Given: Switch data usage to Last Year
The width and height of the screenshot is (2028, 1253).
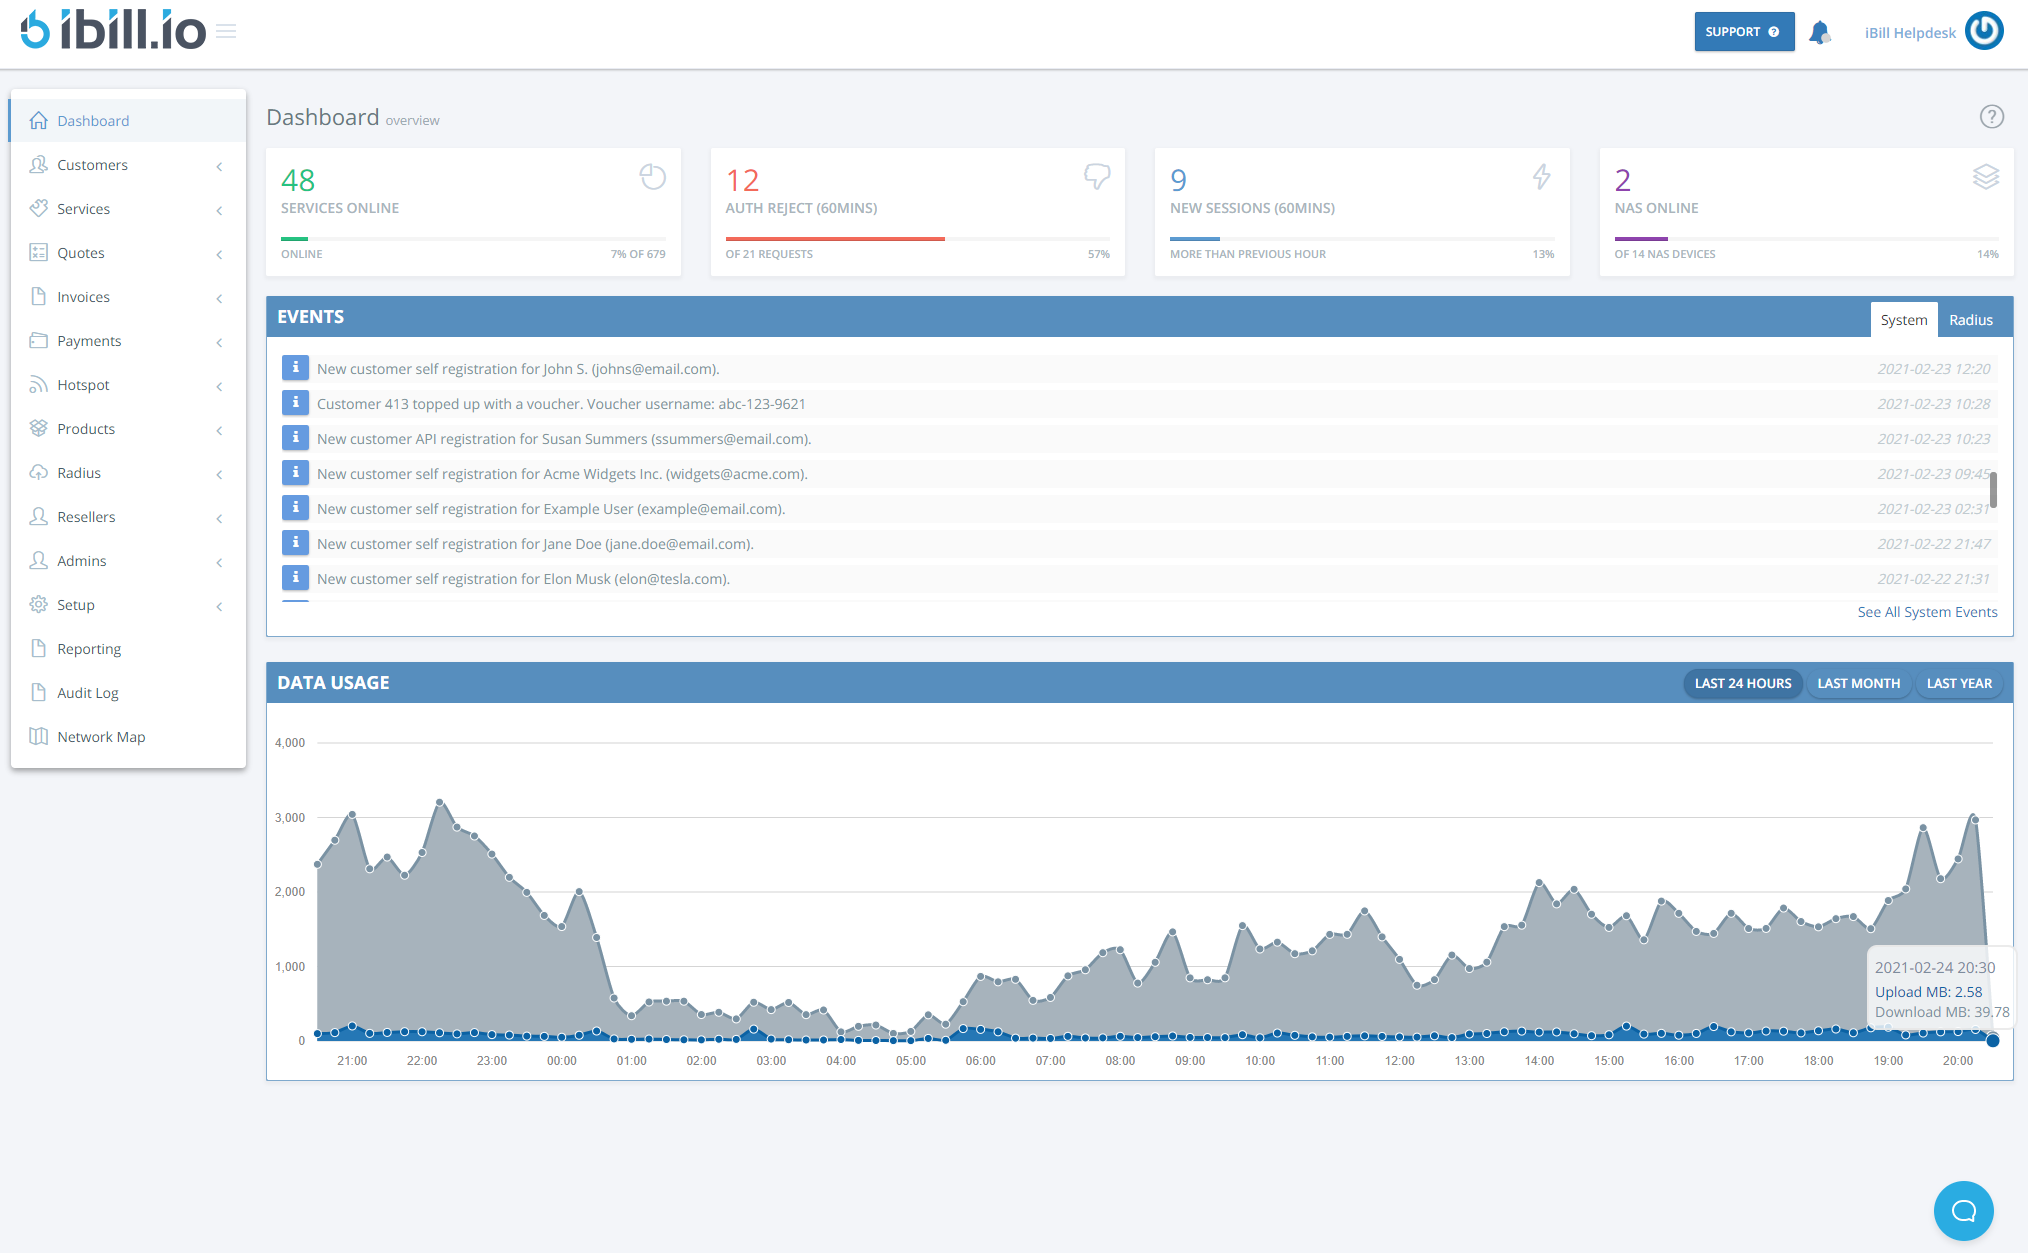Looking at the screenshot, I should pos(1958,683).
